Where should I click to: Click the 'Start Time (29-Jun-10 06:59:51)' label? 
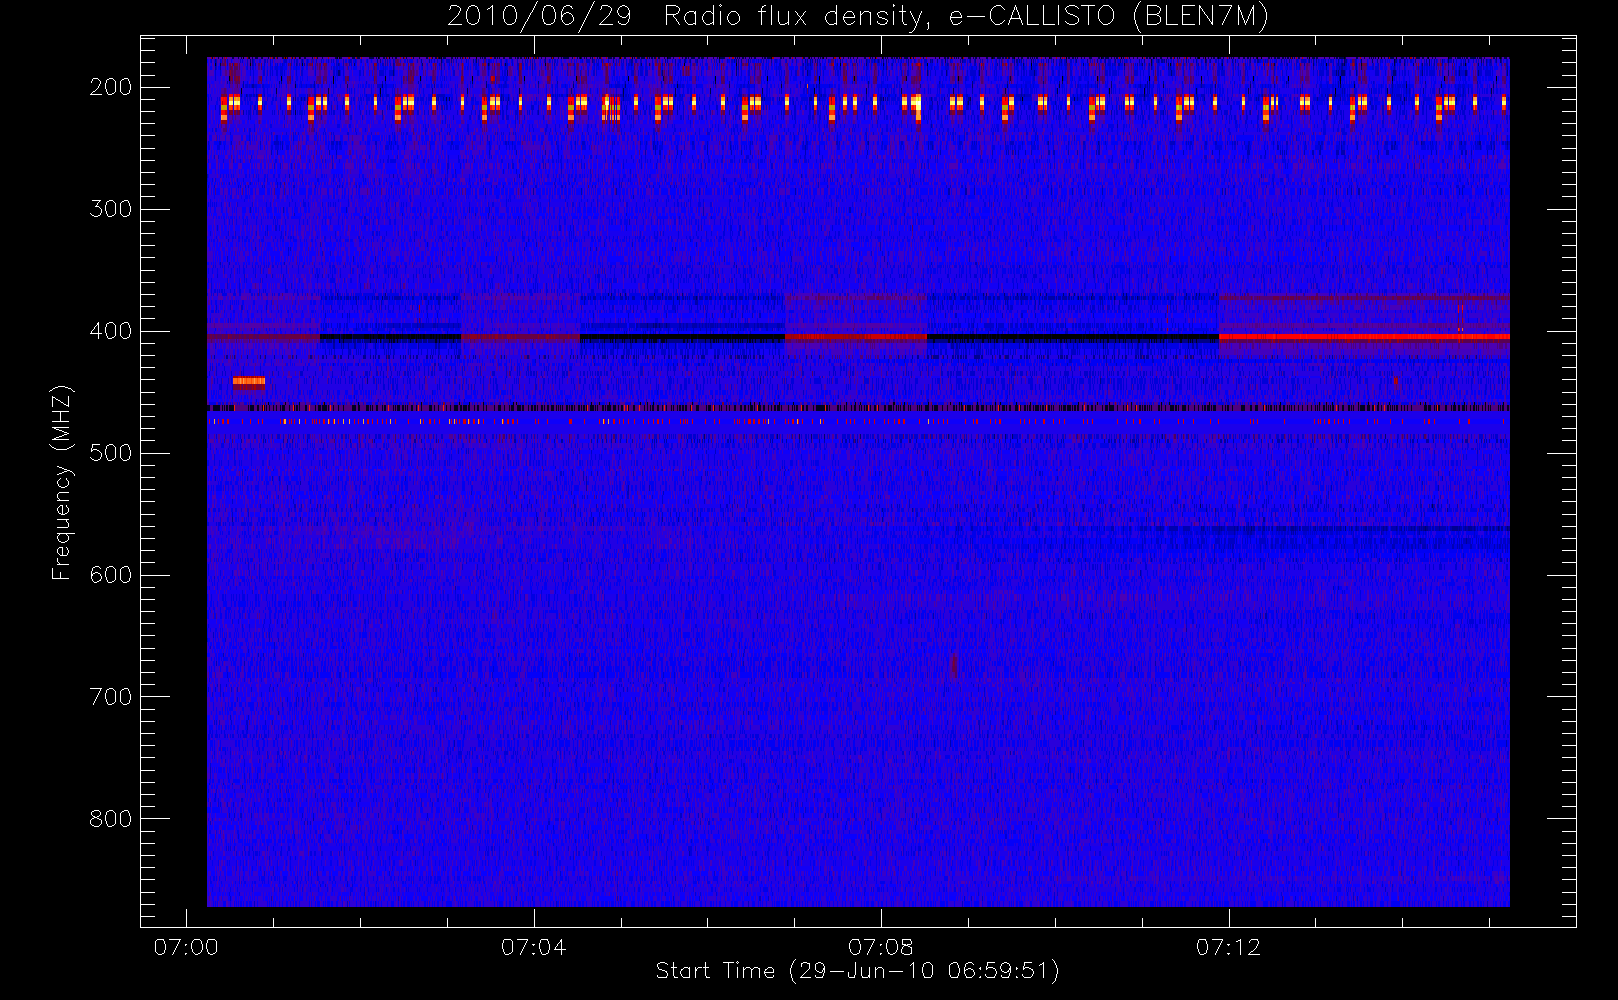tap(857, 970)
